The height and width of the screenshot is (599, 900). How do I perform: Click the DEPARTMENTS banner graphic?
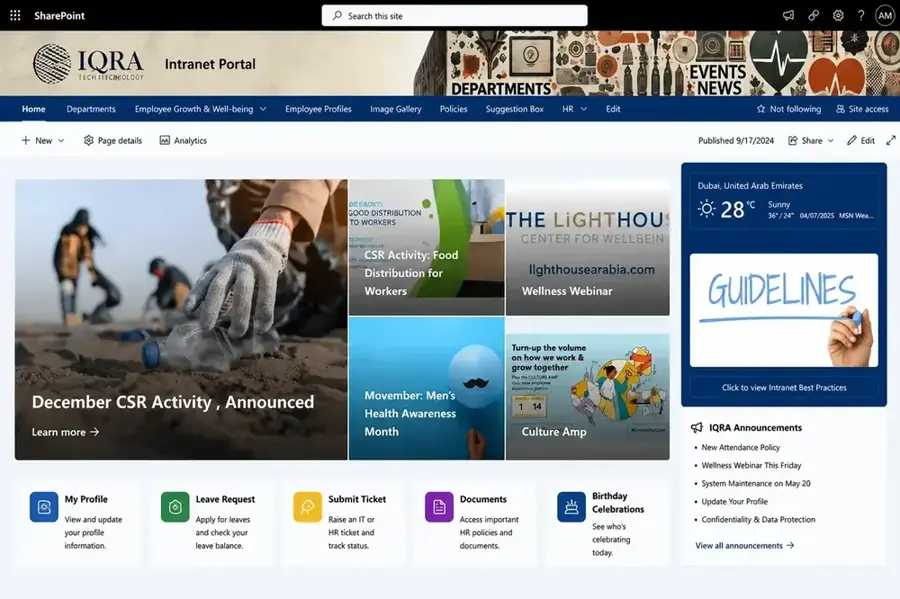[501, 88]
